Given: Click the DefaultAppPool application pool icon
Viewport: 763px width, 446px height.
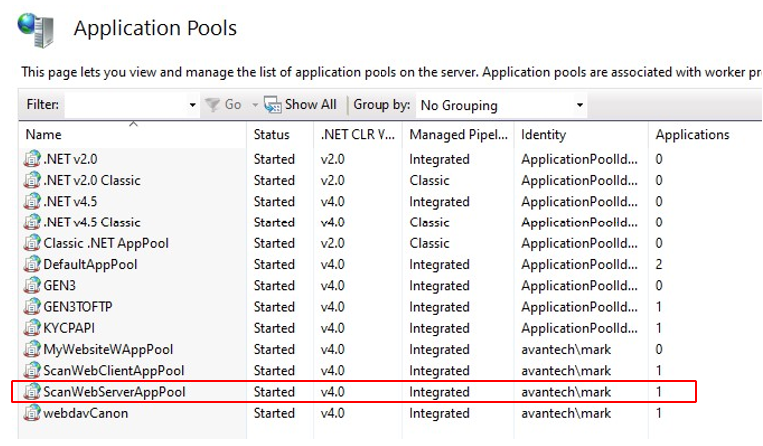Looking at the screenshot, I should tap(32, 265).
